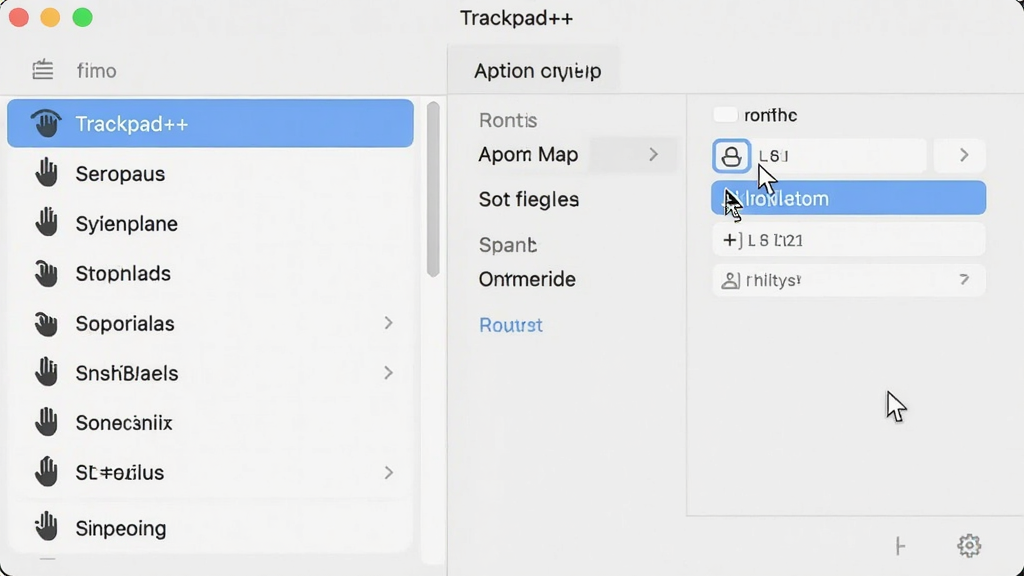Click the green maximize window button
This screenshot has height=576, width=1024.
click(82, 18)
